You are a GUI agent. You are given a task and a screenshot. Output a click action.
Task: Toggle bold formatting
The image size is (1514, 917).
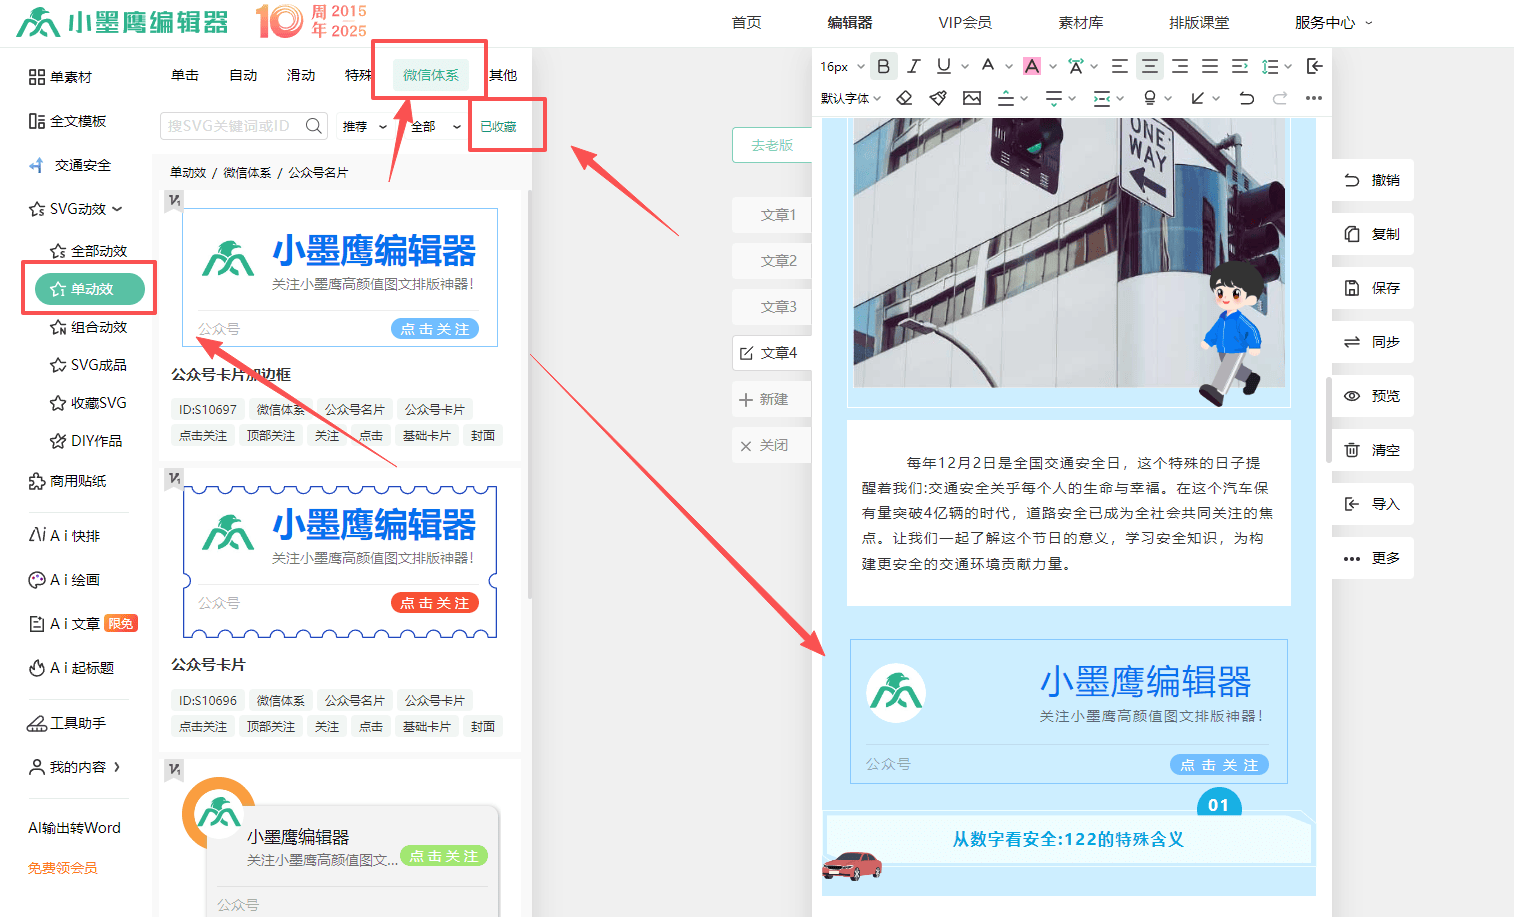tap(883, 66)
